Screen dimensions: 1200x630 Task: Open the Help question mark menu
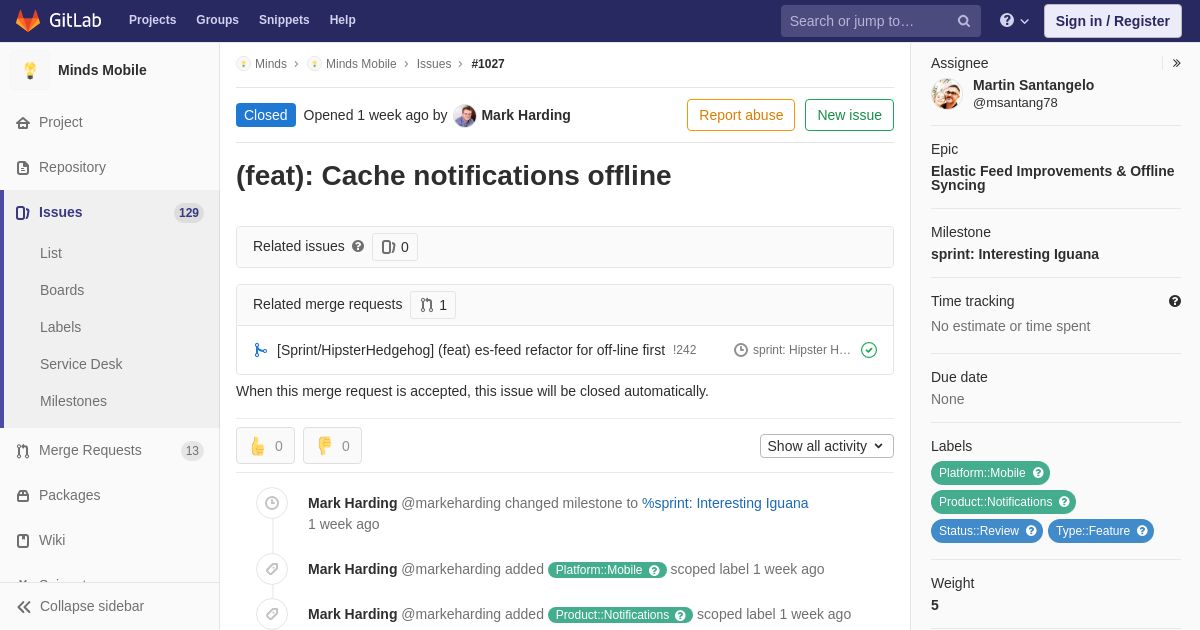click(1014, 21)
